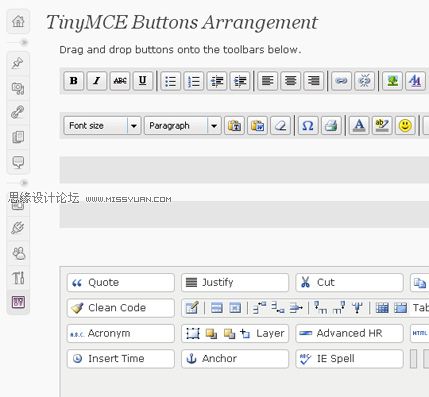Click the unlink broken chain icon
Screen dimensions: 429x397
click(x=364, y=81)
